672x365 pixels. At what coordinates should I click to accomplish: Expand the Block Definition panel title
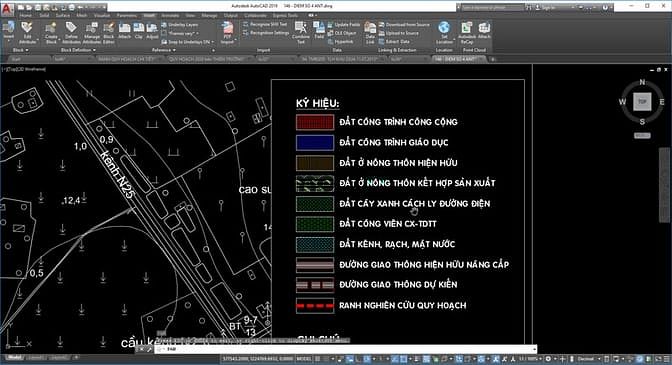(78, 50)
